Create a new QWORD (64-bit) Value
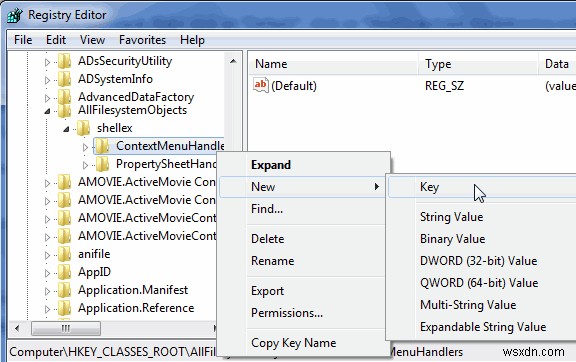This screenshot has height=362, width=576. click(x=482, y=283)
